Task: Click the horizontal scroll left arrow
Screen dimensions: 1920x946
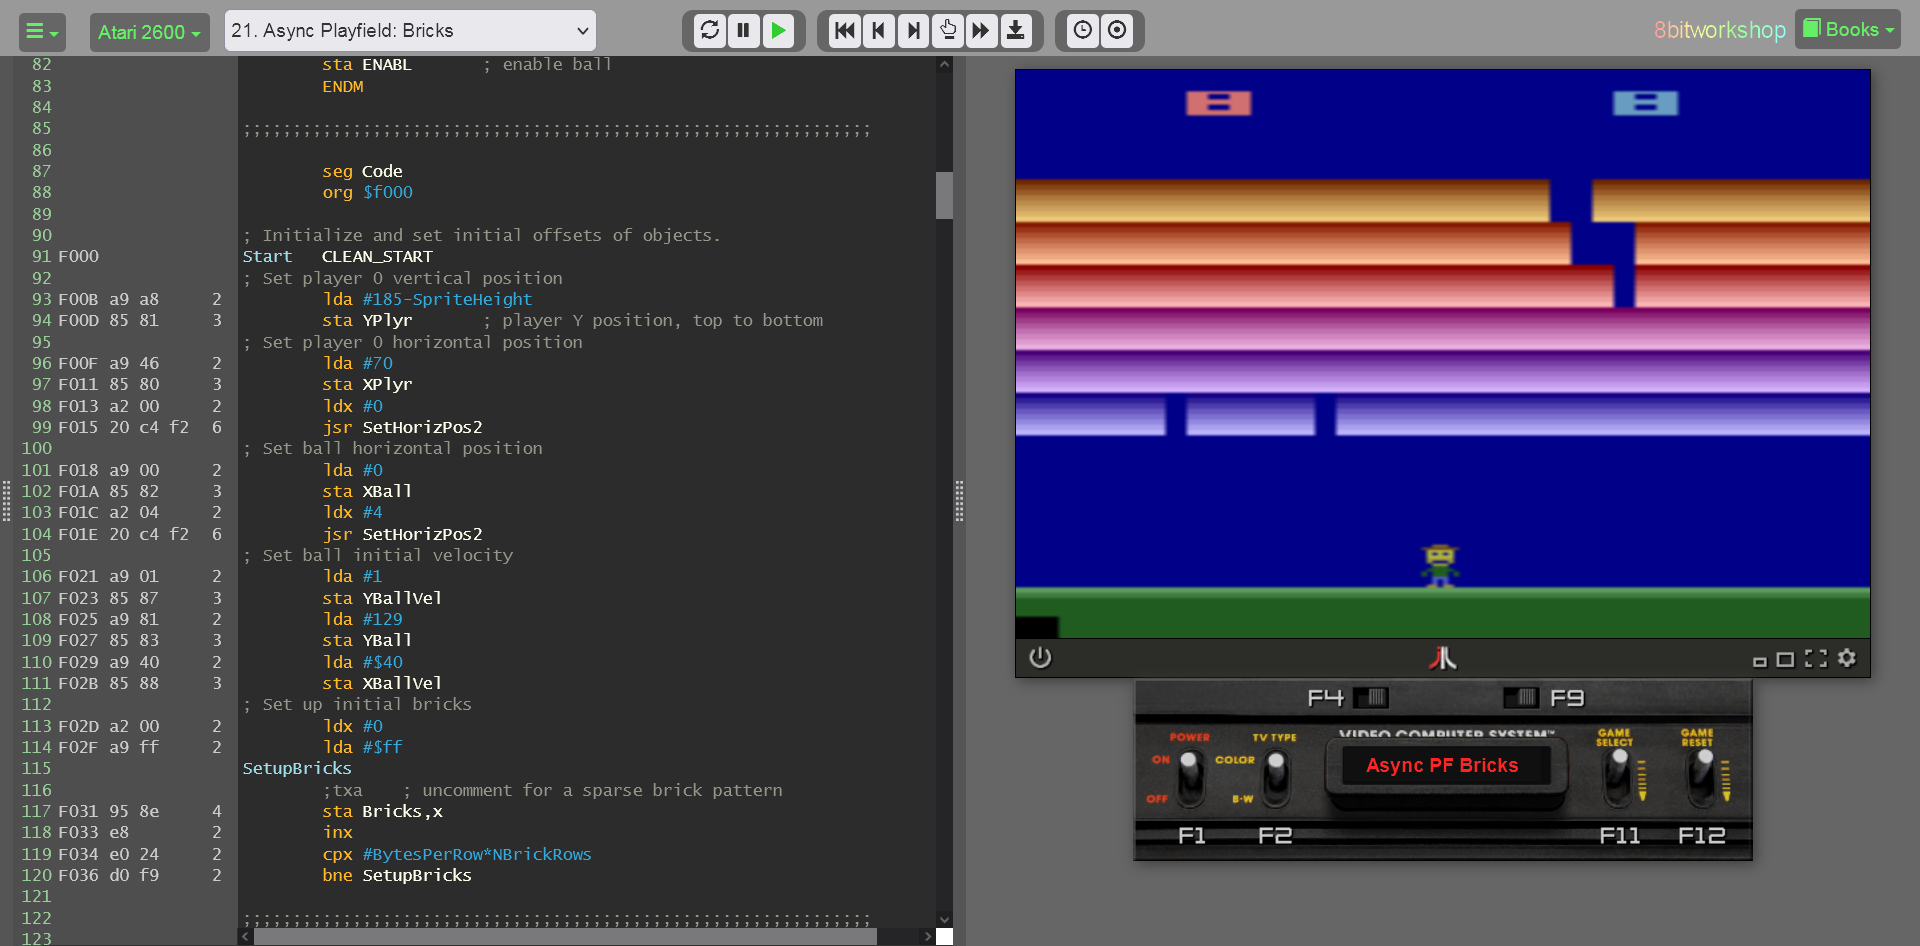Action: 246,937
